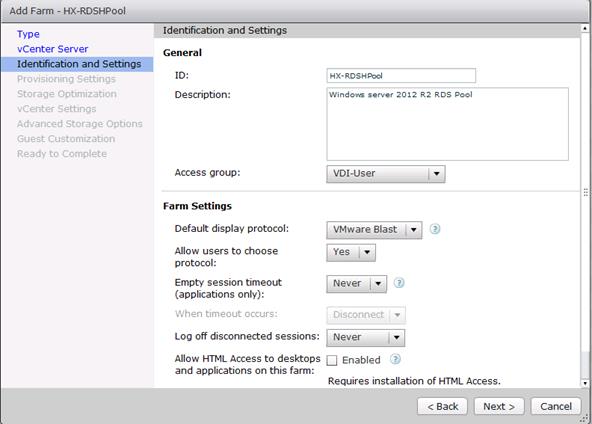Click the vertical scrollbar thumb

[585, 193]
